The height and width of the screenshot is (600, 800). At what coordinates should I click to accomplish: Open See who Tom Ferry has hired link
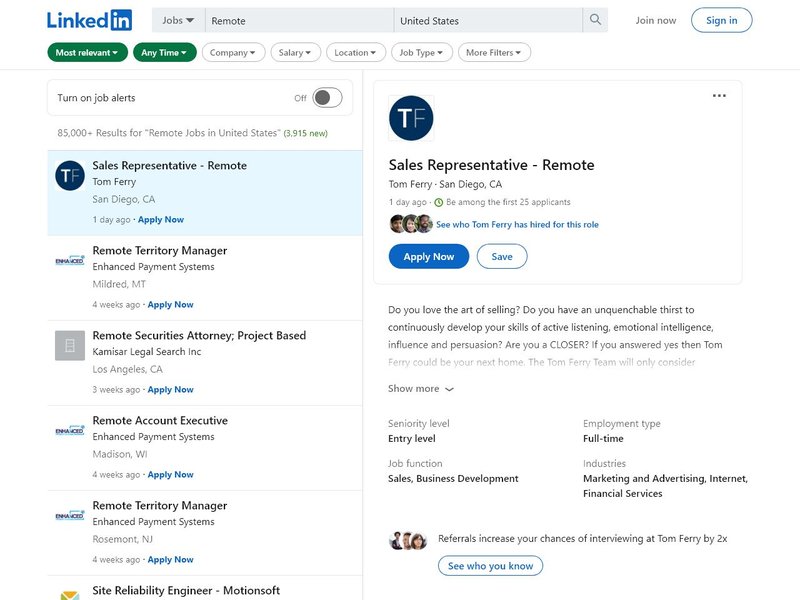pyautogui.click(x=517, y=224)
